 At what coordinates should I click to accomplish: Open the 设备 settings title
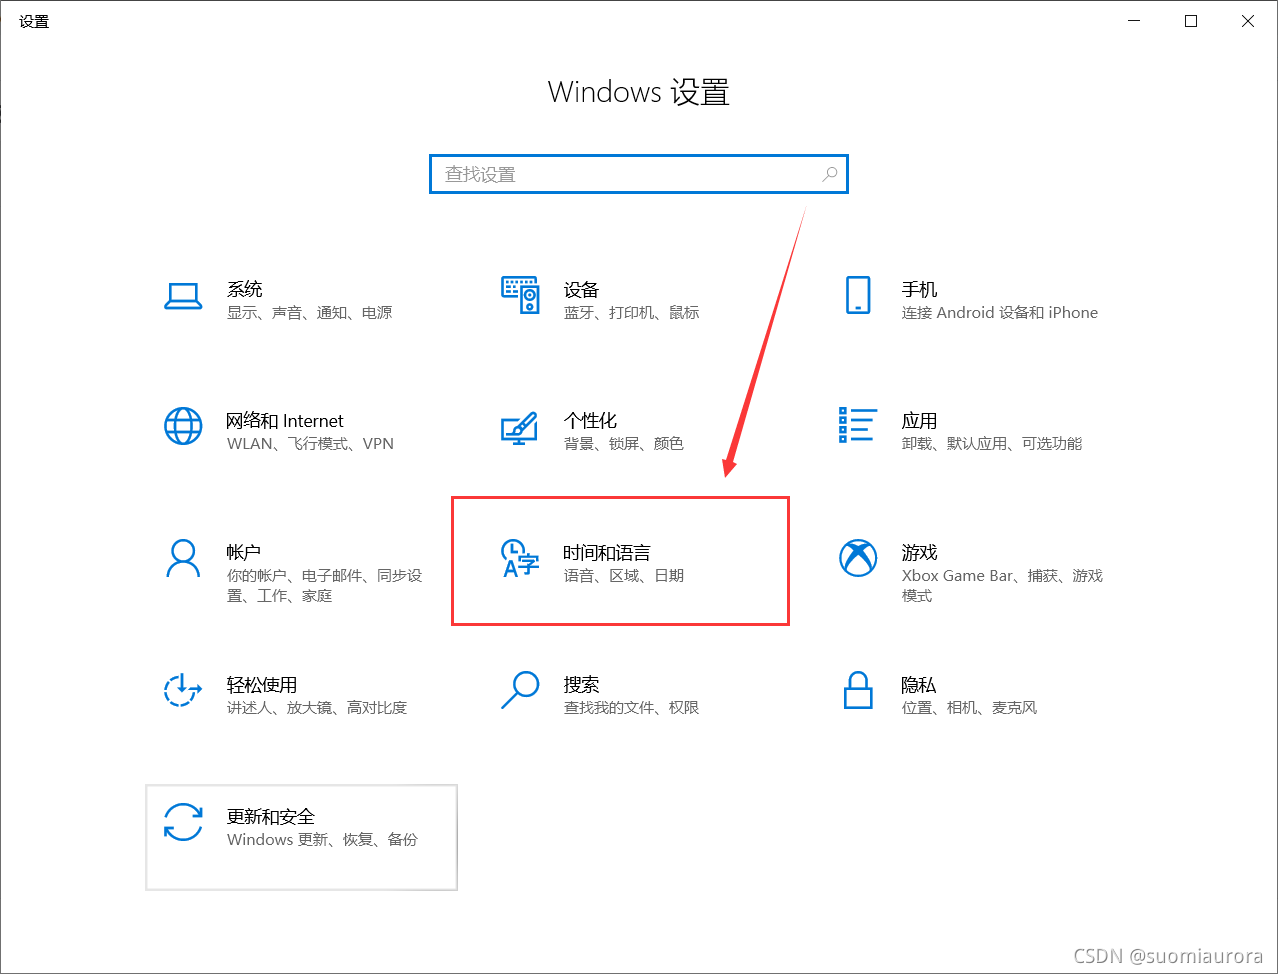point(582,289)
